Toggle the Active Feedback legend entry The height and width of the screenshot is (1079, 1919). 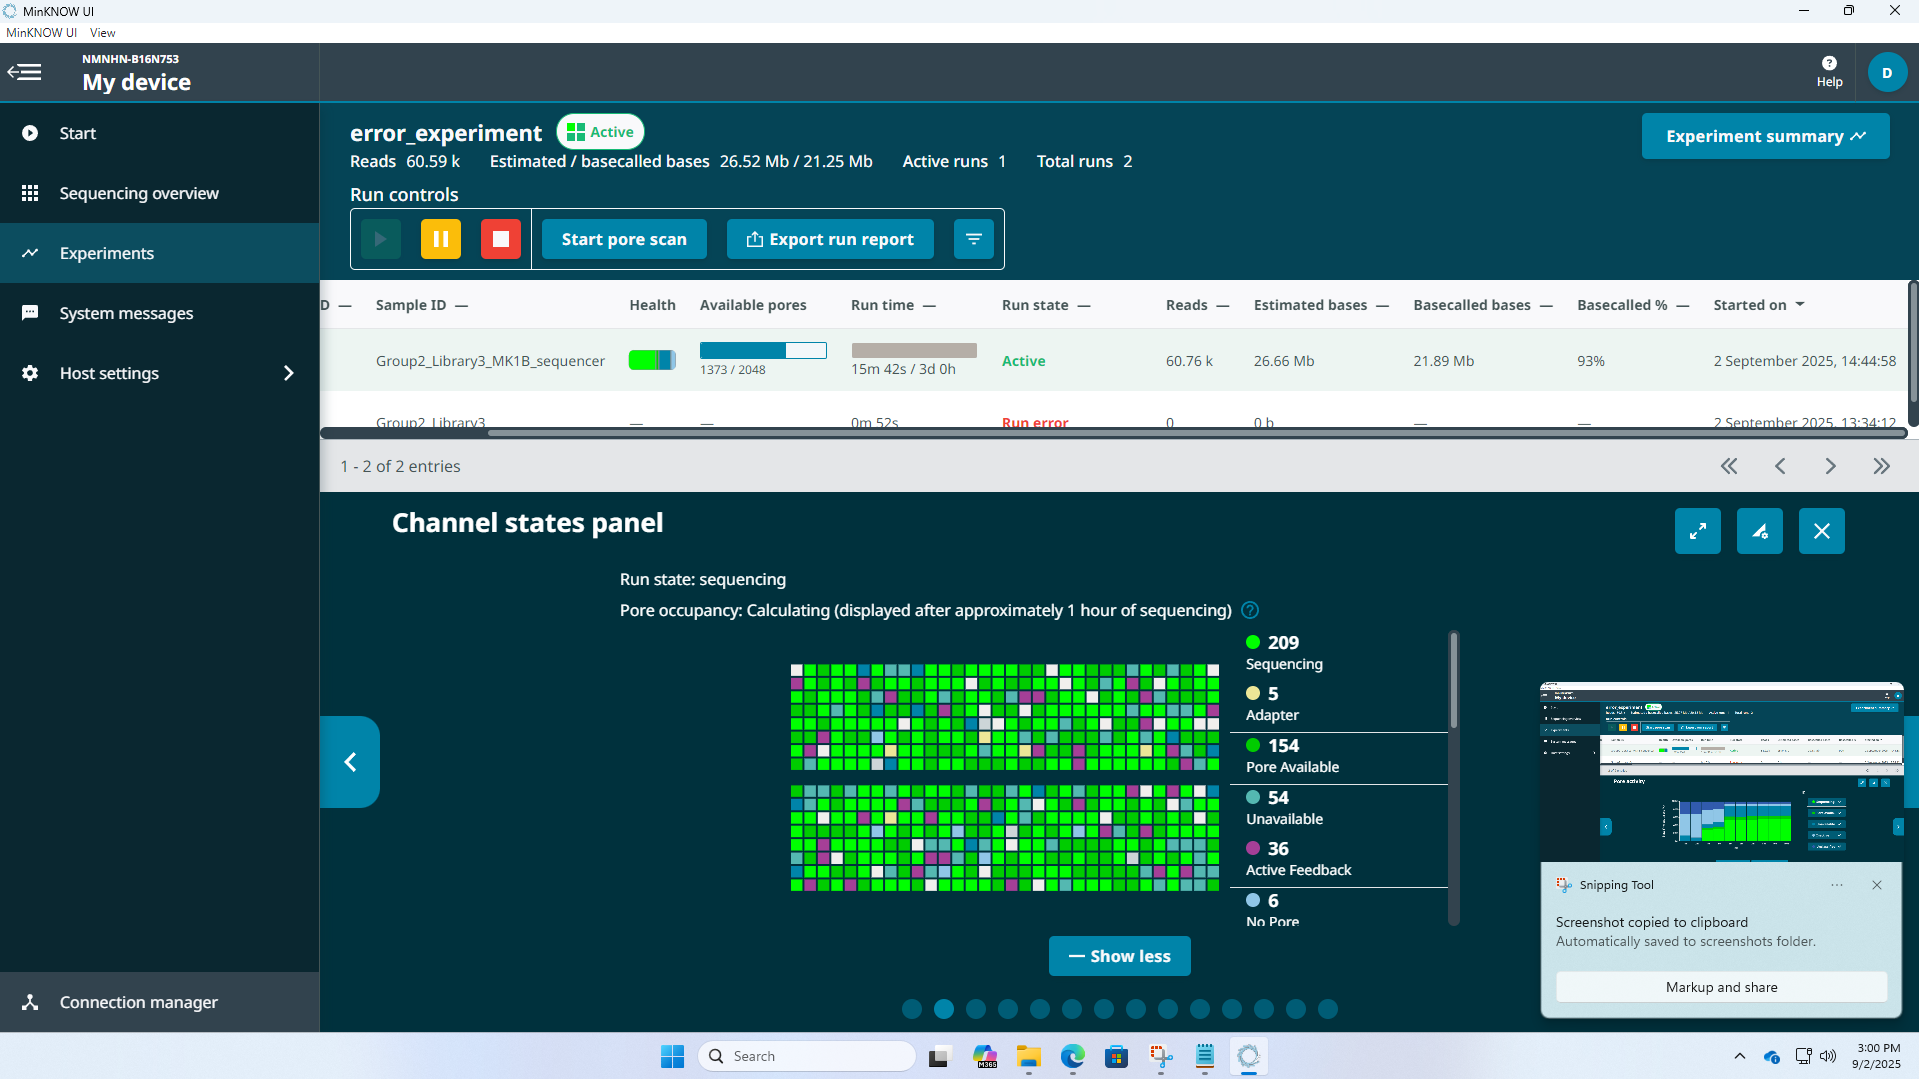(x=1297, y=859)
